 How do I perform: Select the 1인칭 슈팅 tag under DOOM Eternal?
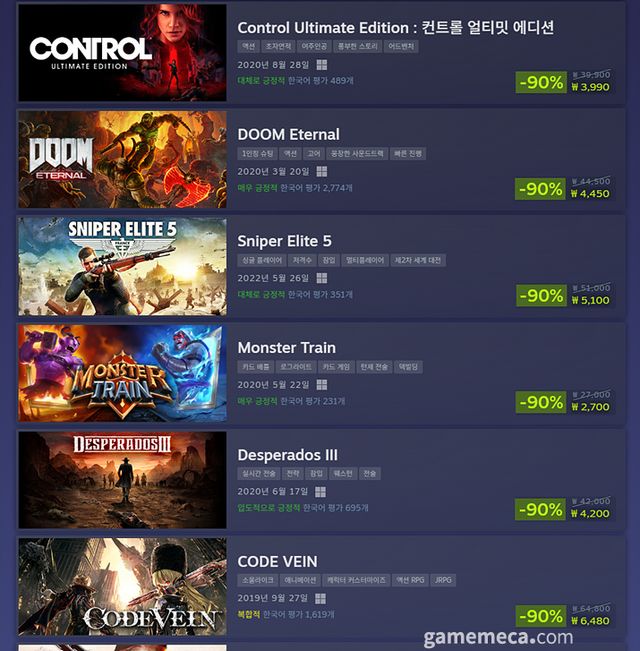pyautogui.click(x=257, y=154)
